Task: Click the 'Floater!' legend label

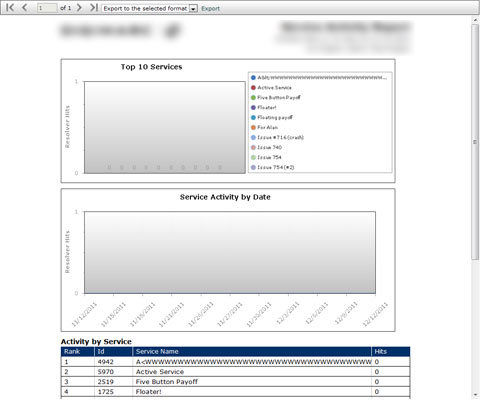Action: coord(267,108)
